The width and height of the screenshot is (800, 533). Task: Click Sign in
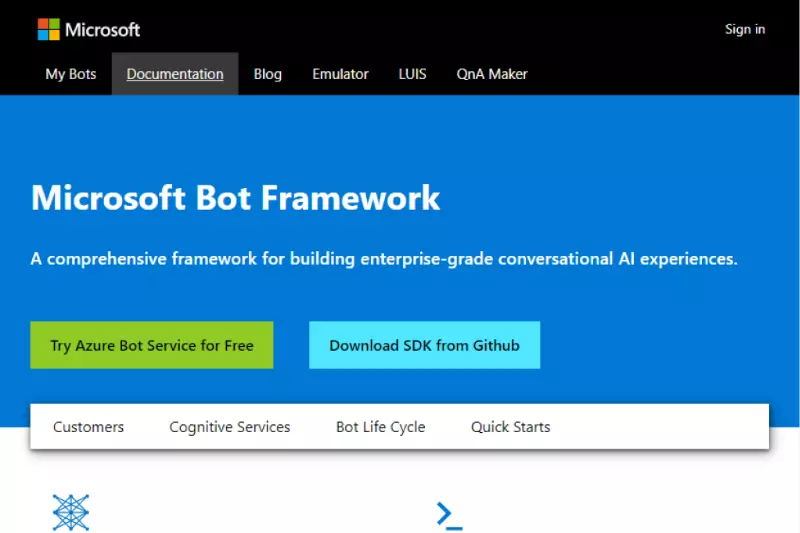point(745,30)
